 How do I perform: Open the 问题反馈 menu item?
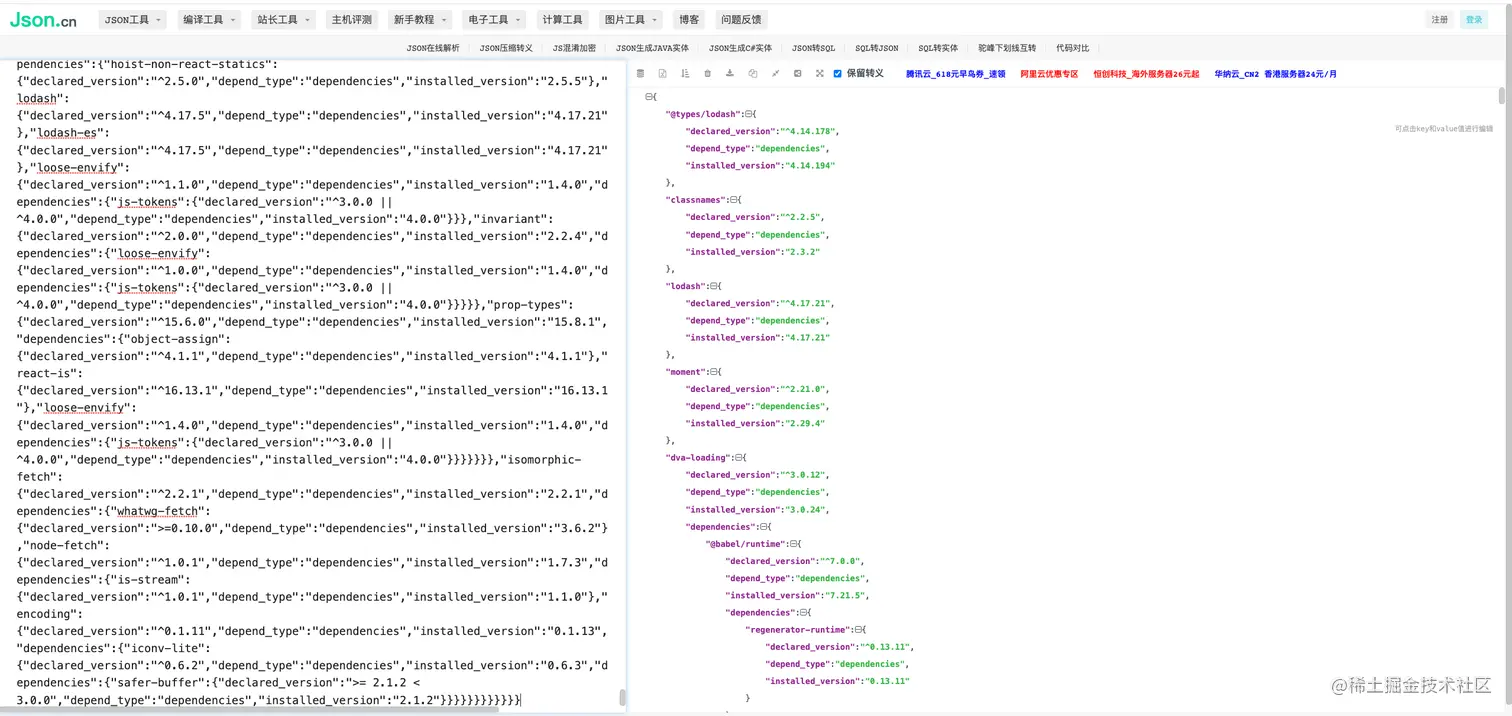[x=741, y=19]
